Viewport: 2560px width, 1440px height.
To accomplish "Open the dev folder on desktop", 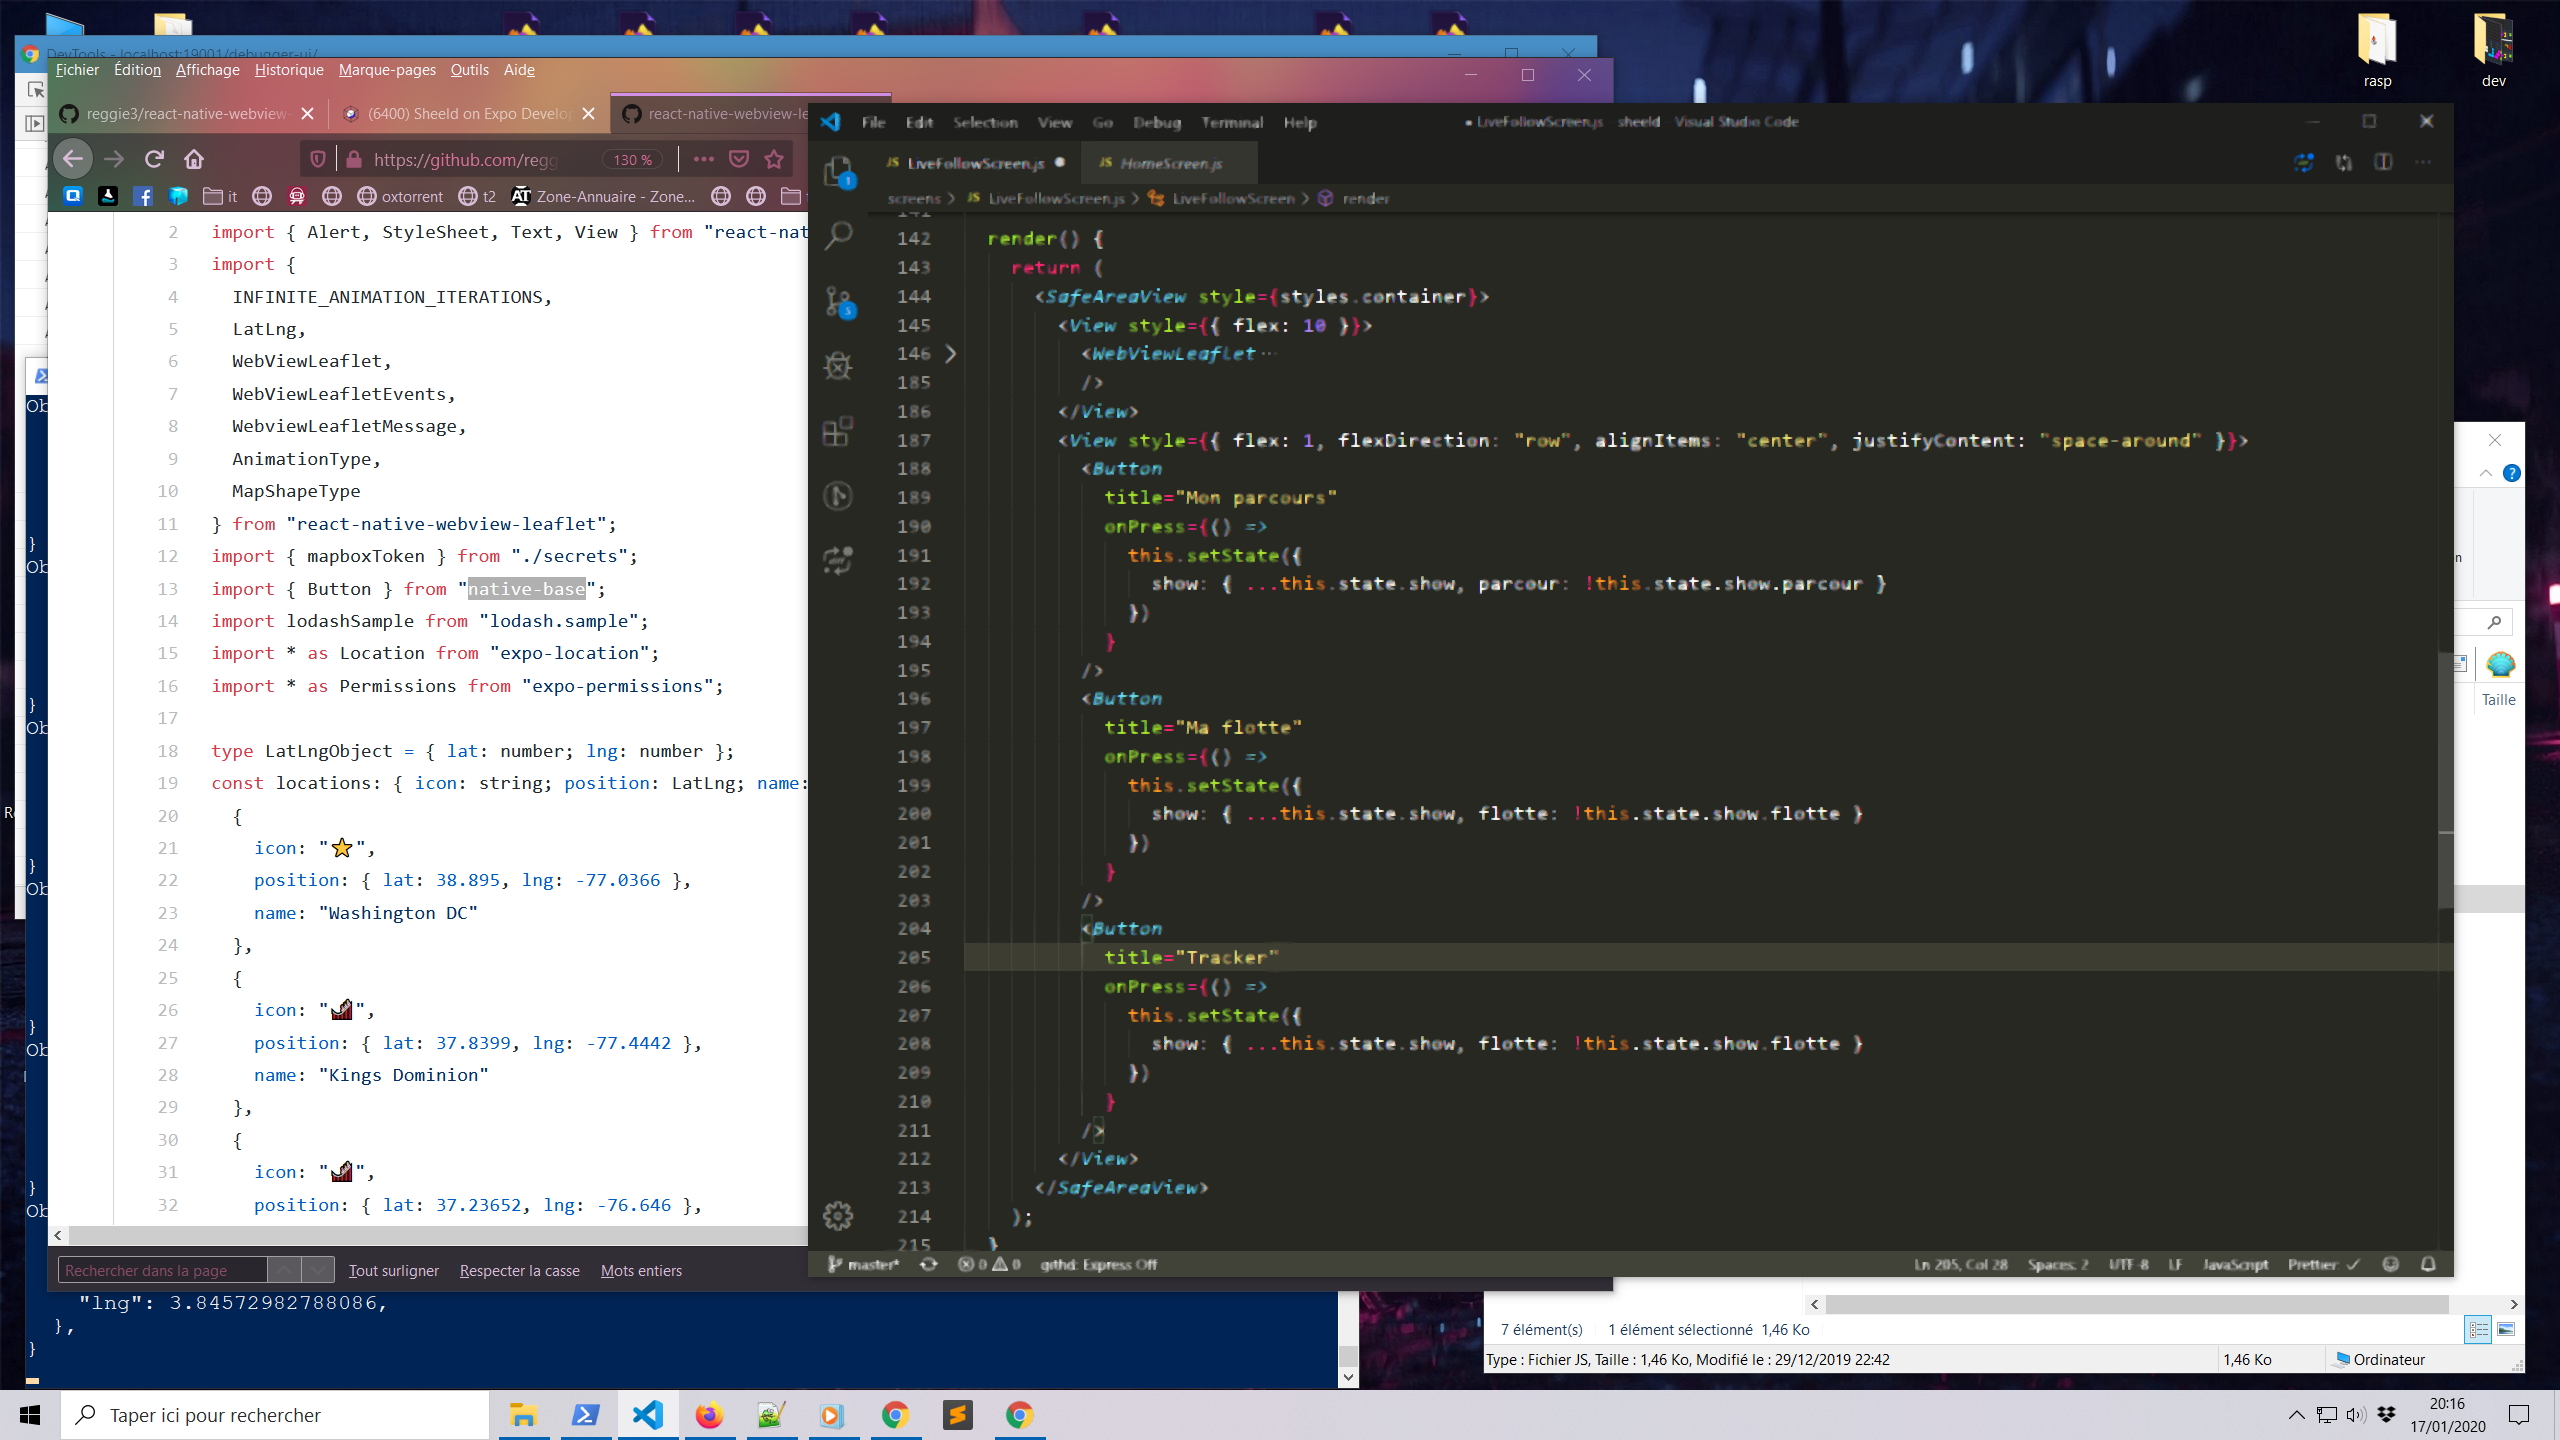I will click(2494, 52).
